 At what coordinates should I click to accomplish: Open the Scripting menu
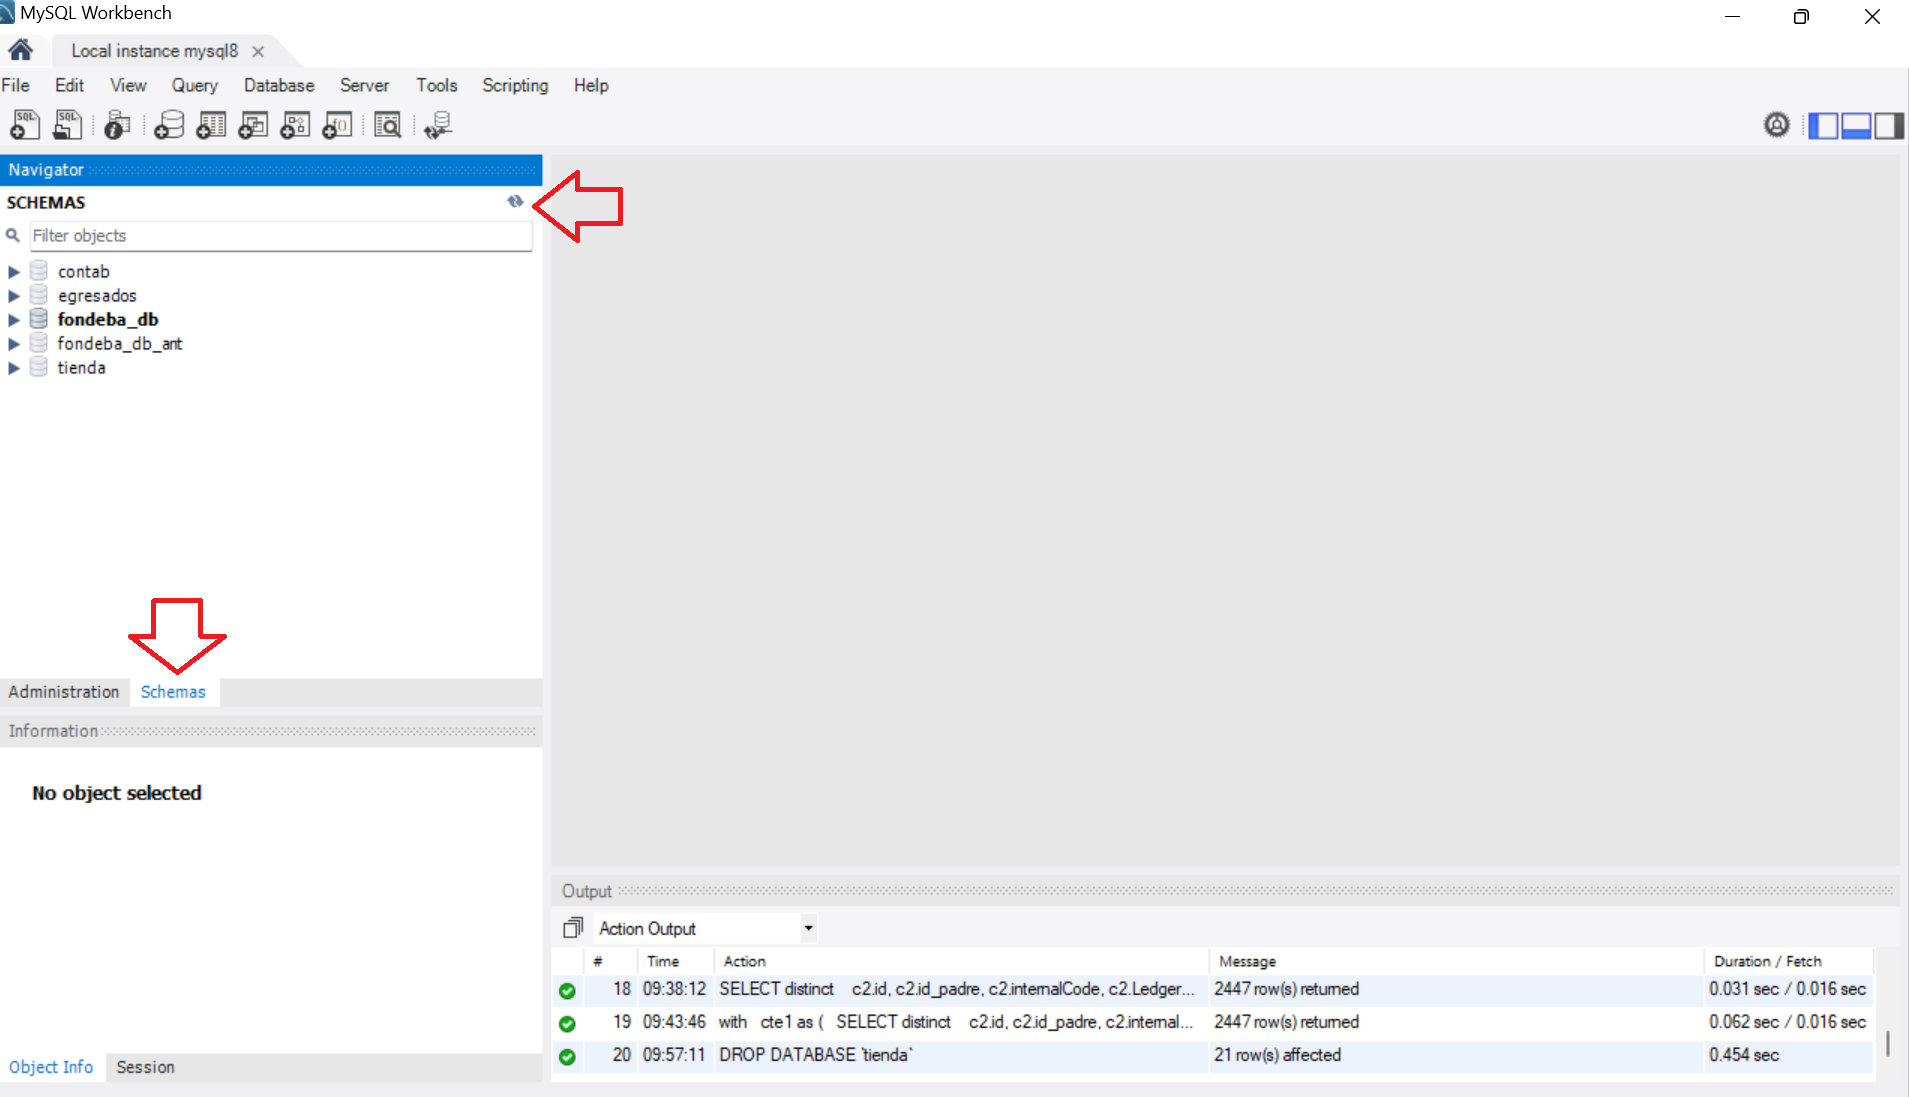515,85
